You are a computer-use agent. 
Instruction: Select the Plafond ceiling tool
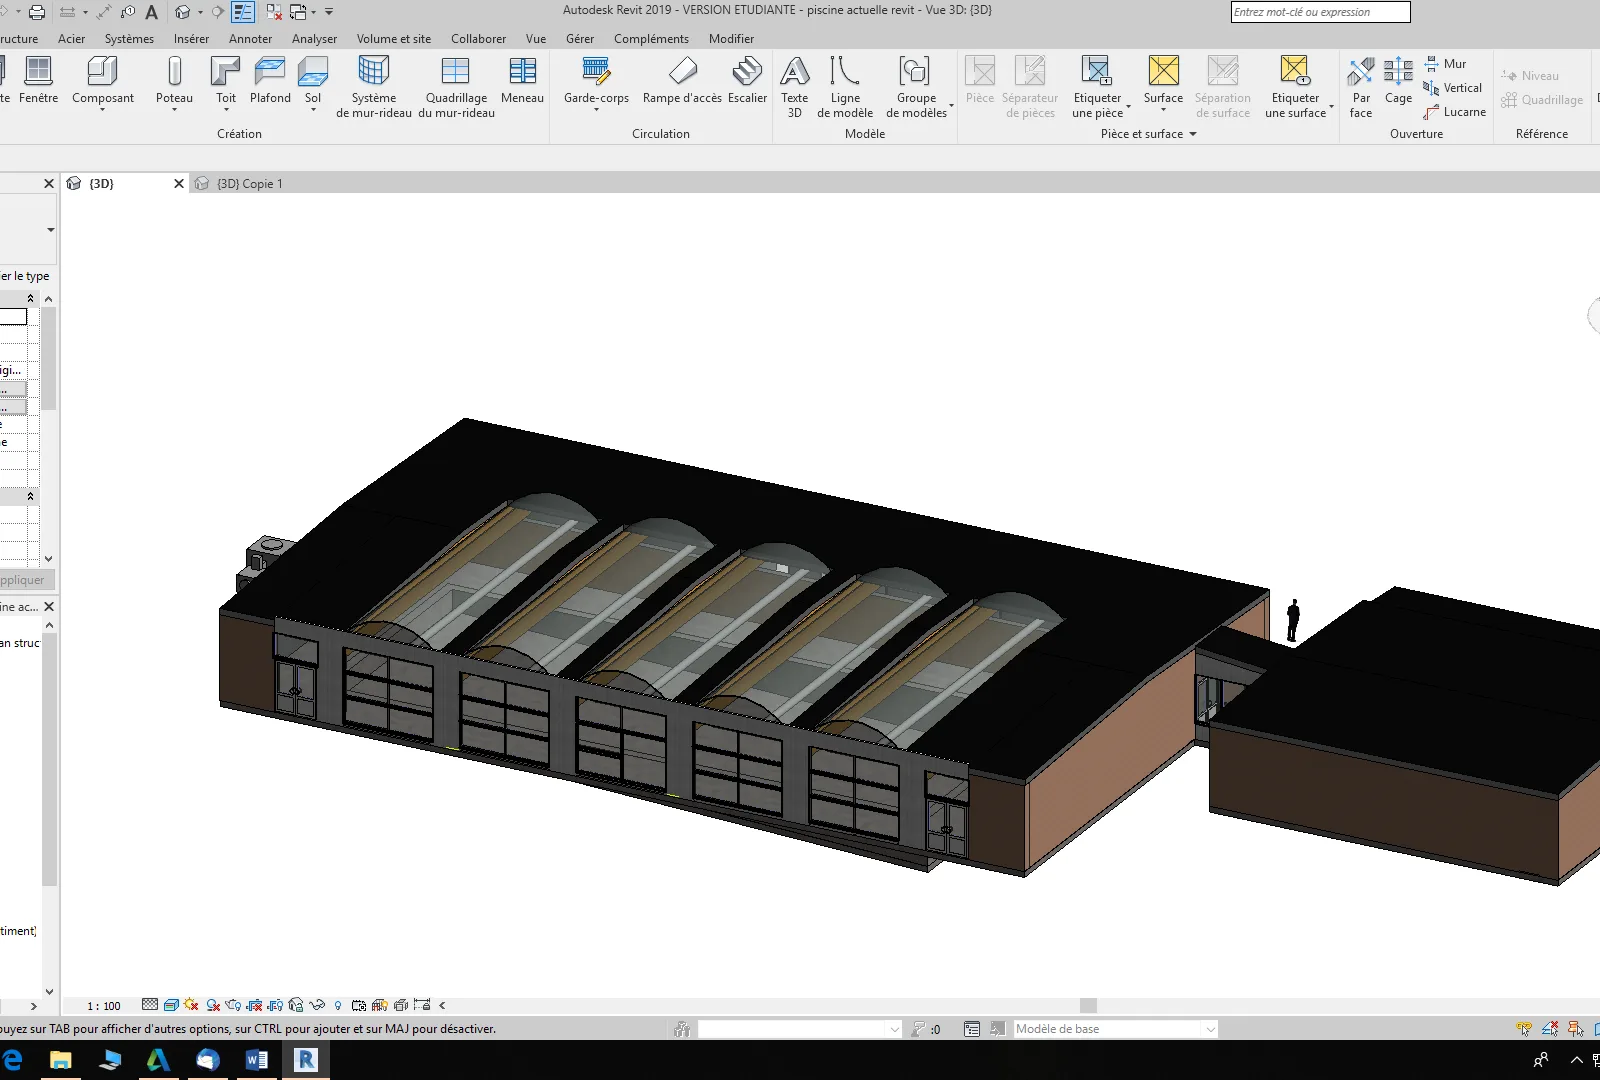(270, 80)
